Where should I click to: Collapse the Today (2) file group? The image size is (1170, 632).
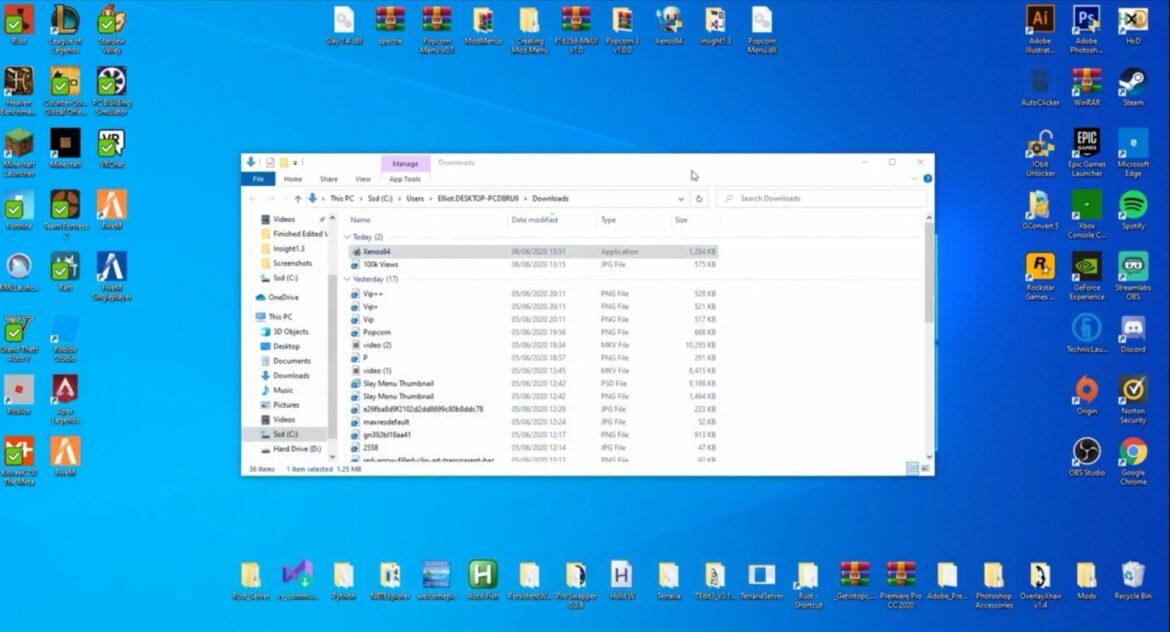347,237
